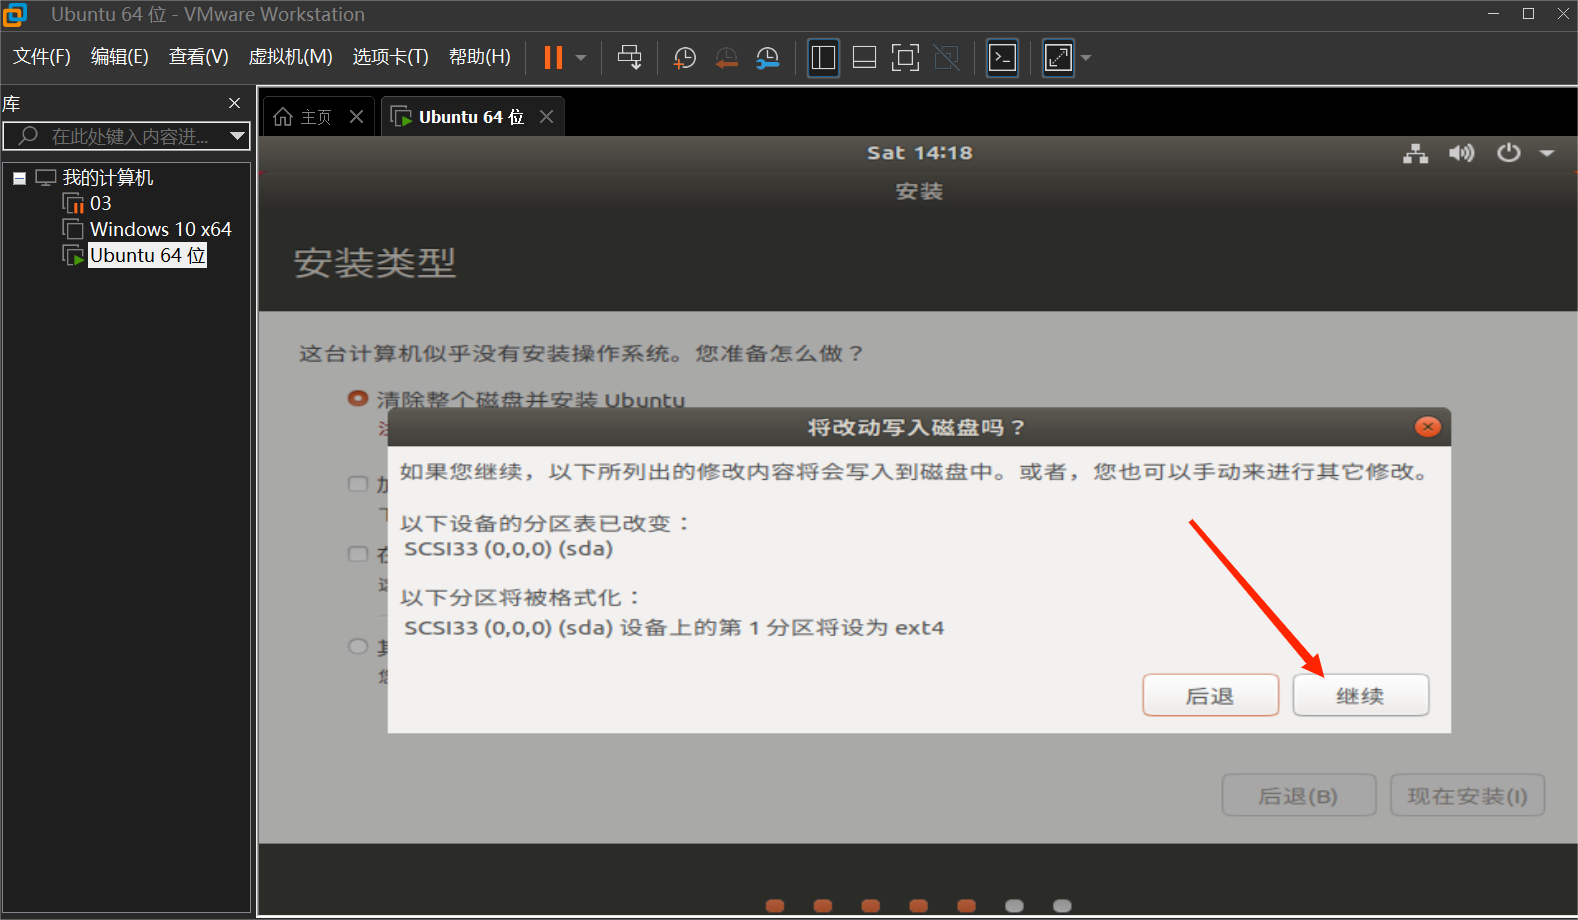Enter full screen mode icon
Image resolution: width=1578 pixels, height=920 pixels.
[905, 58]
